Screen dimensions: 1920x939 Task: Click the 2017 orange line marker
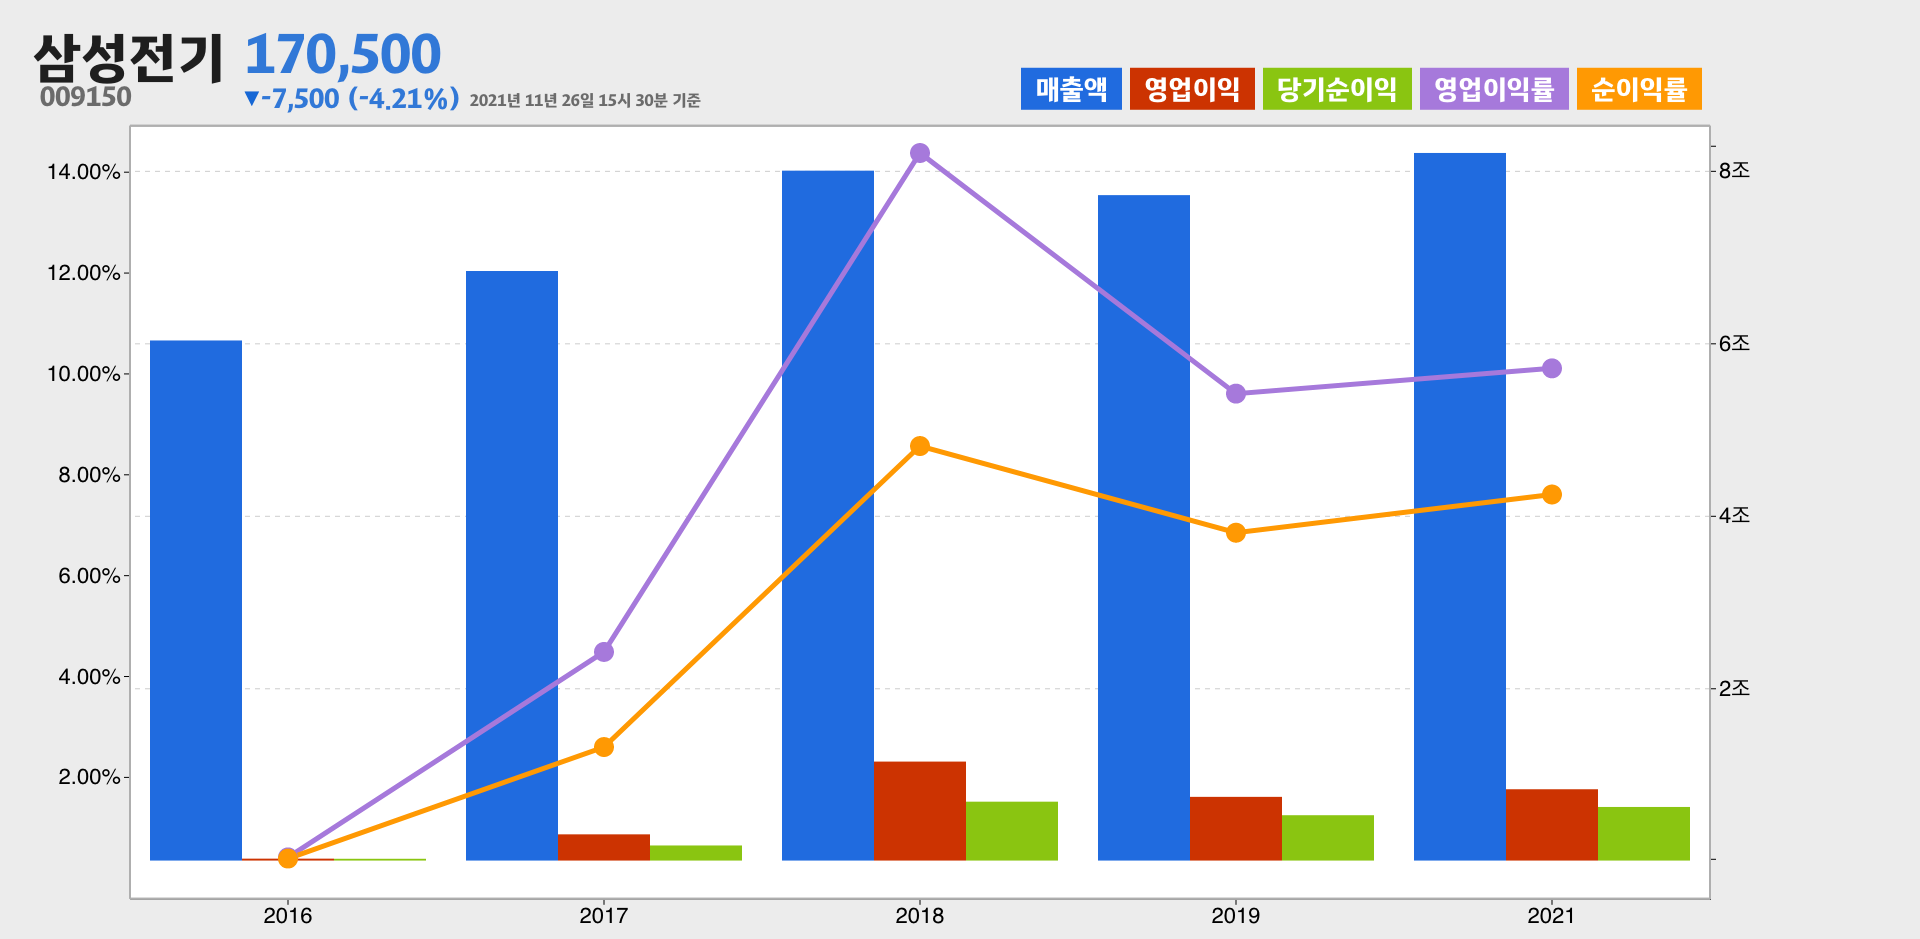pyautogui.click(x=604, y=747)
